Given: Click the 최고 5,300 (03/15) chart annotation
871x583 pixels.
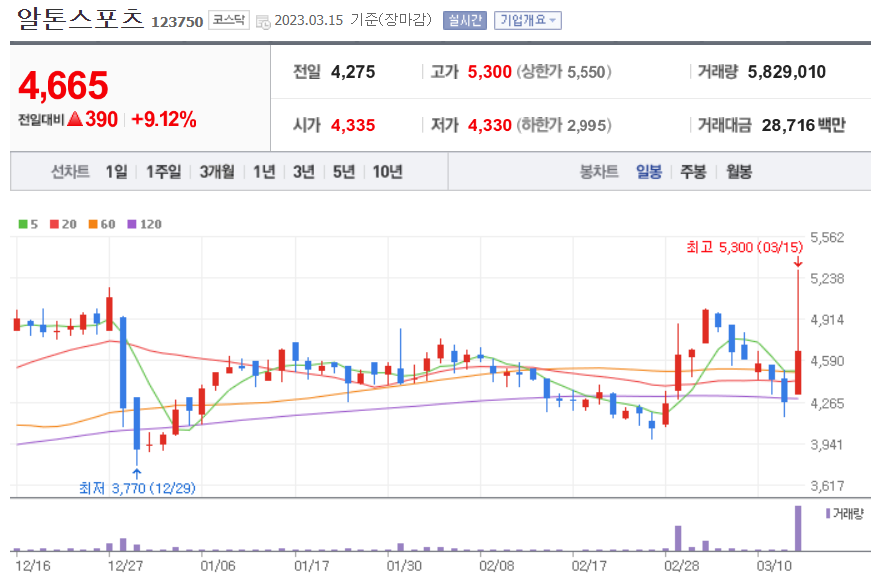Looking at the screenshot, I should 745,247.
